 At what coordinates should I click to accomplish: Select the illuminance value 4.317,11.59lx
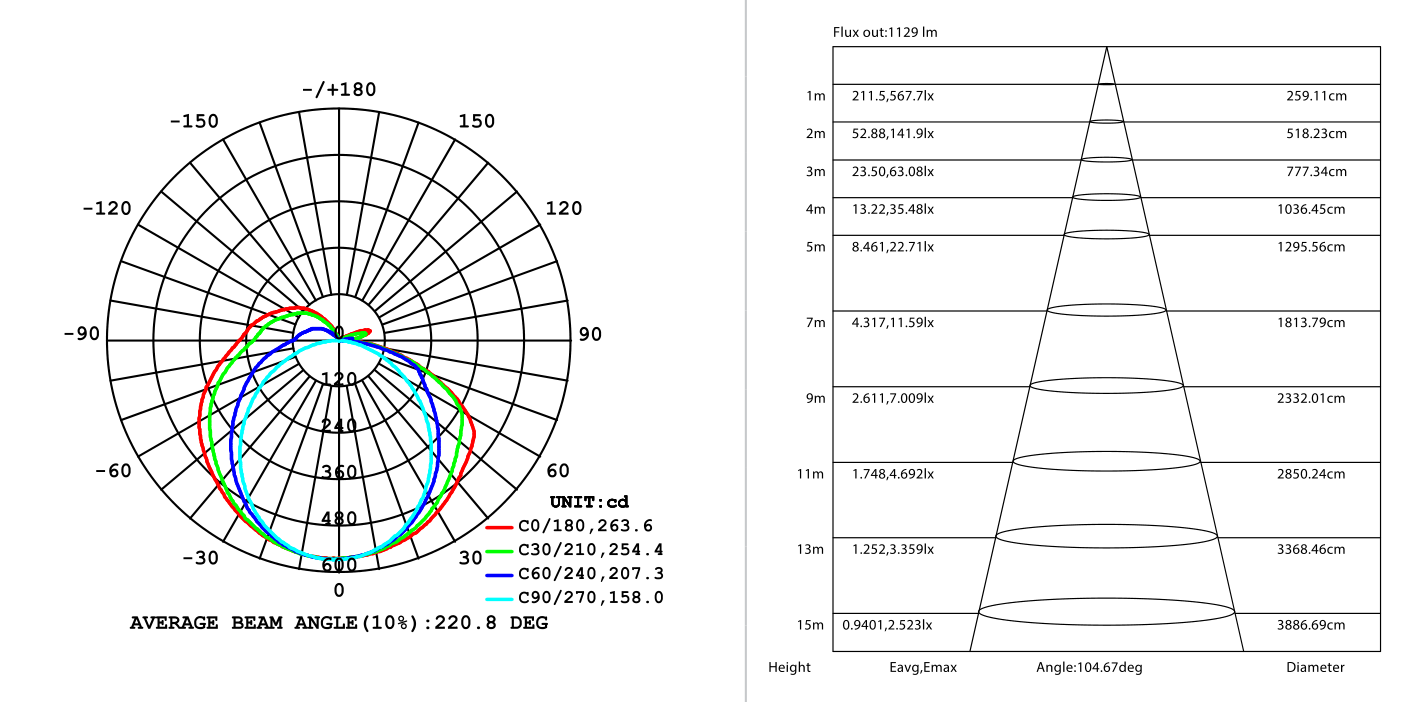(x=893, y=323)
